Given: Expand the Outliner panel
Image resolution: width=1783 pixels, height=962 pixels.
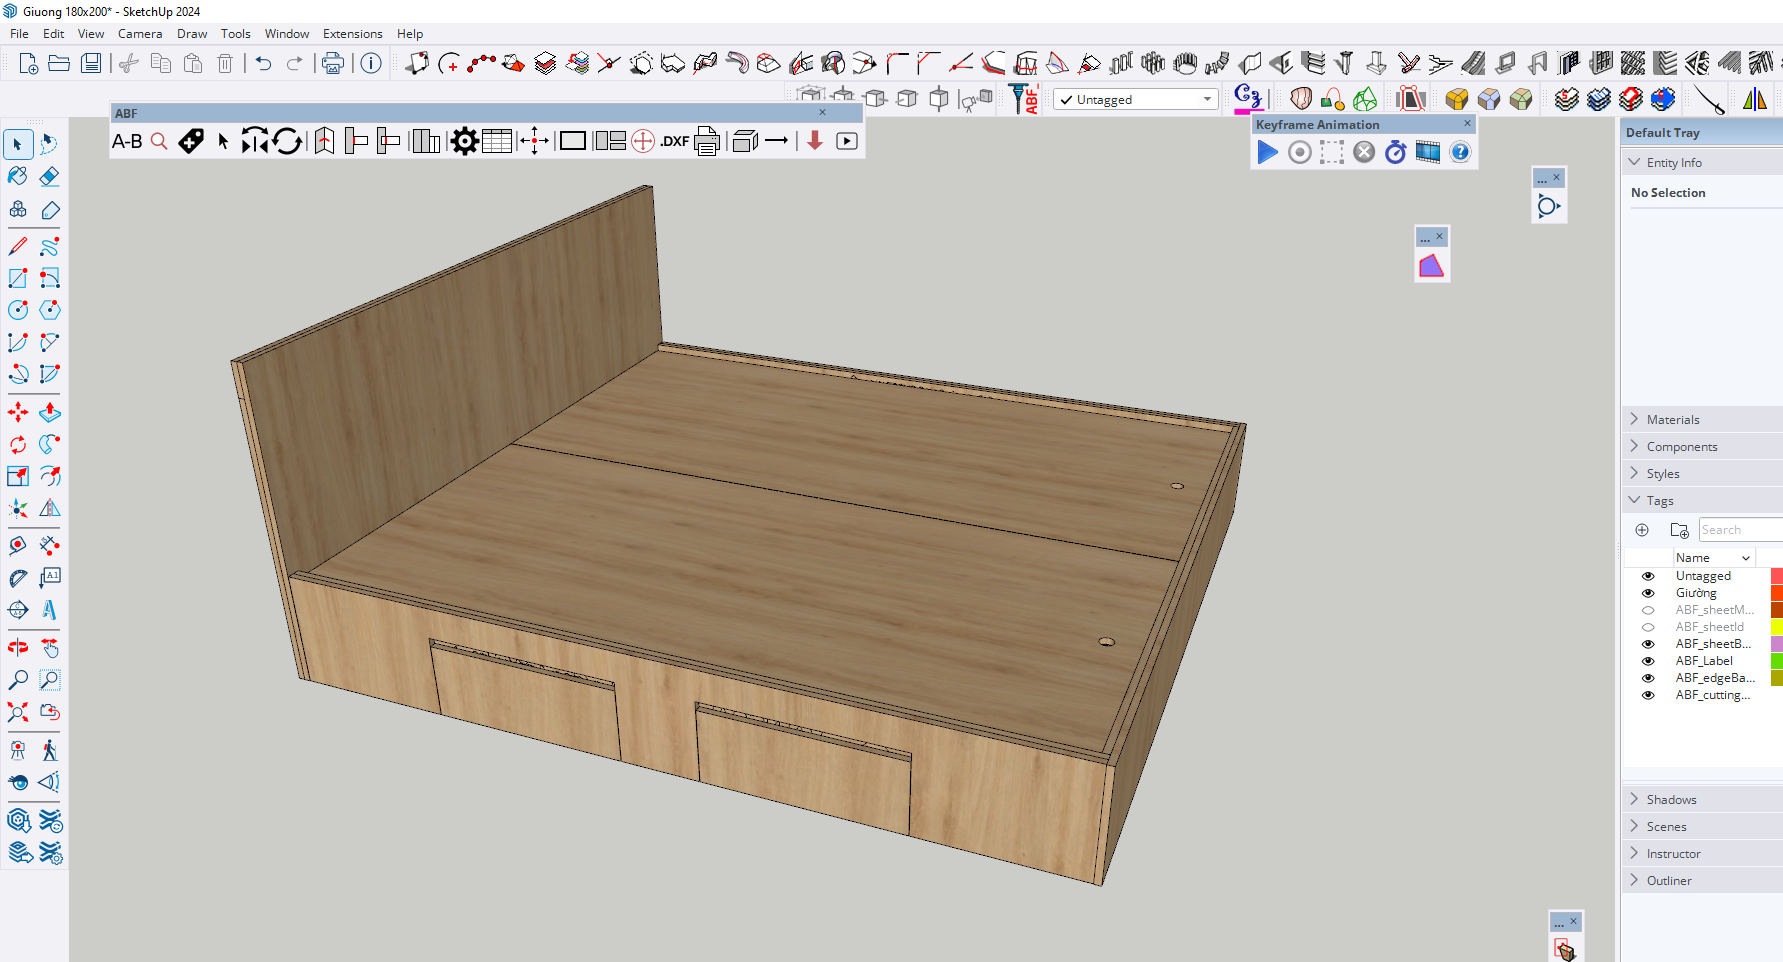Looking at the screenshot, I should (x=1669, y=881).
